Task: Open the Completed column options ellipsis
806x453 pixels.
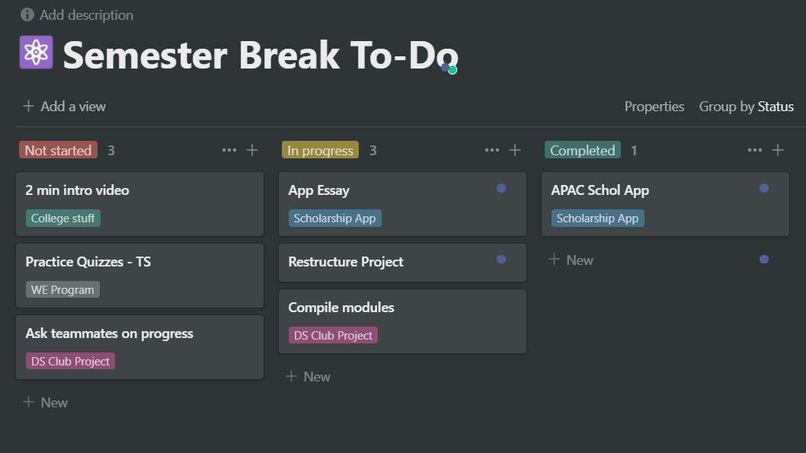Action: [x=755, y=150]
